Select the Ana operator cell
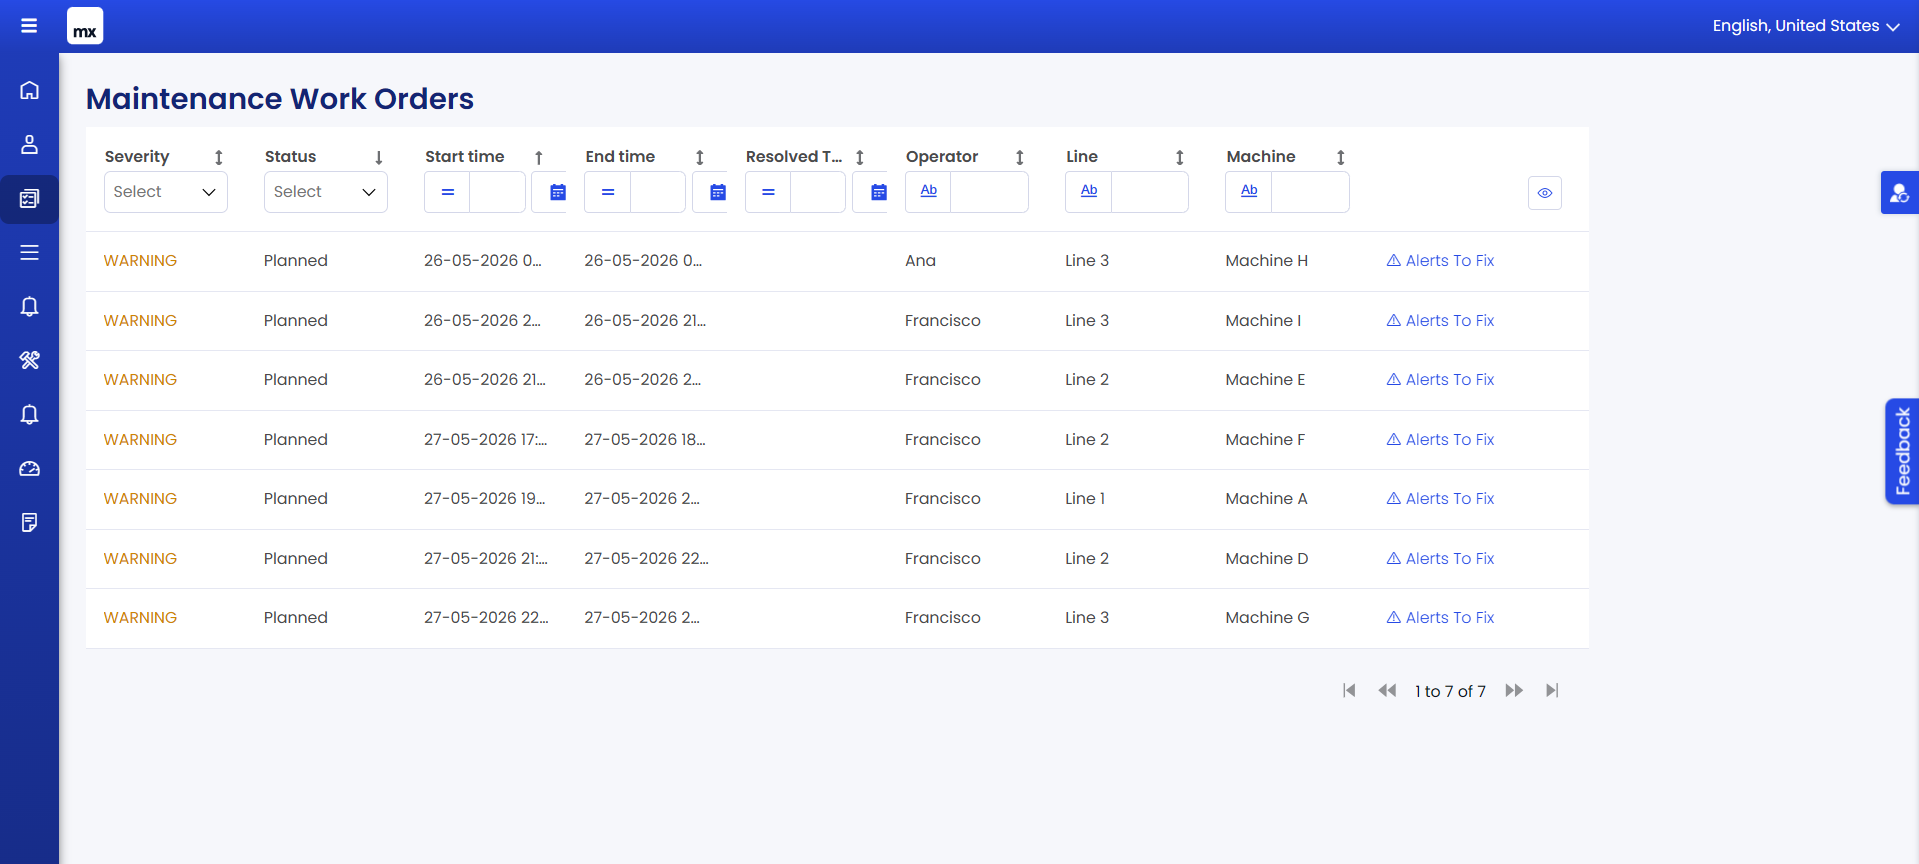1919x864 pixels. pos(920,261)
